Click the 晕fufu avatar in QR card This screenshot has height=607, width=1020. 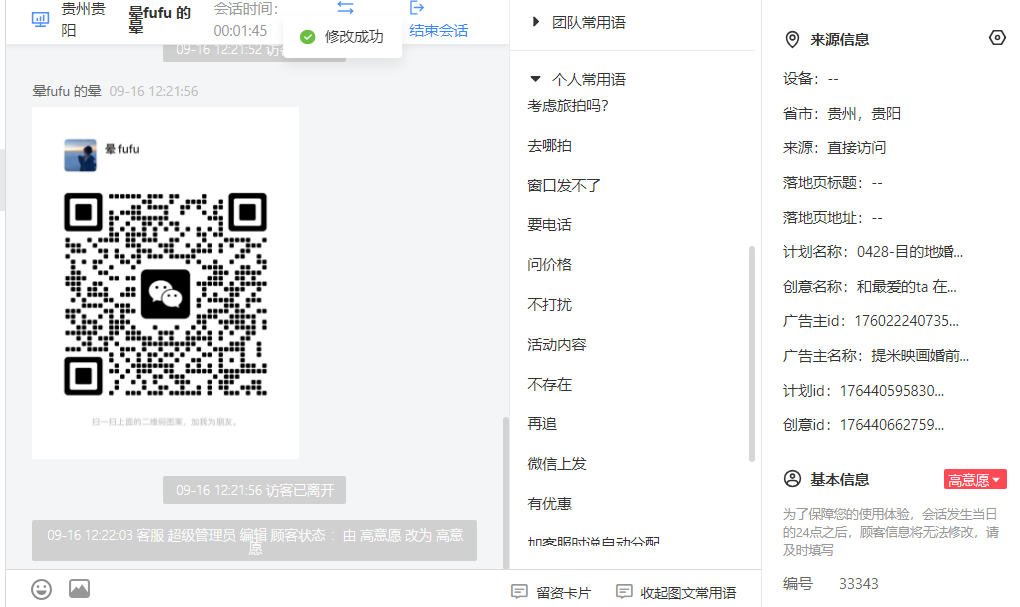[x=80, y=155]
